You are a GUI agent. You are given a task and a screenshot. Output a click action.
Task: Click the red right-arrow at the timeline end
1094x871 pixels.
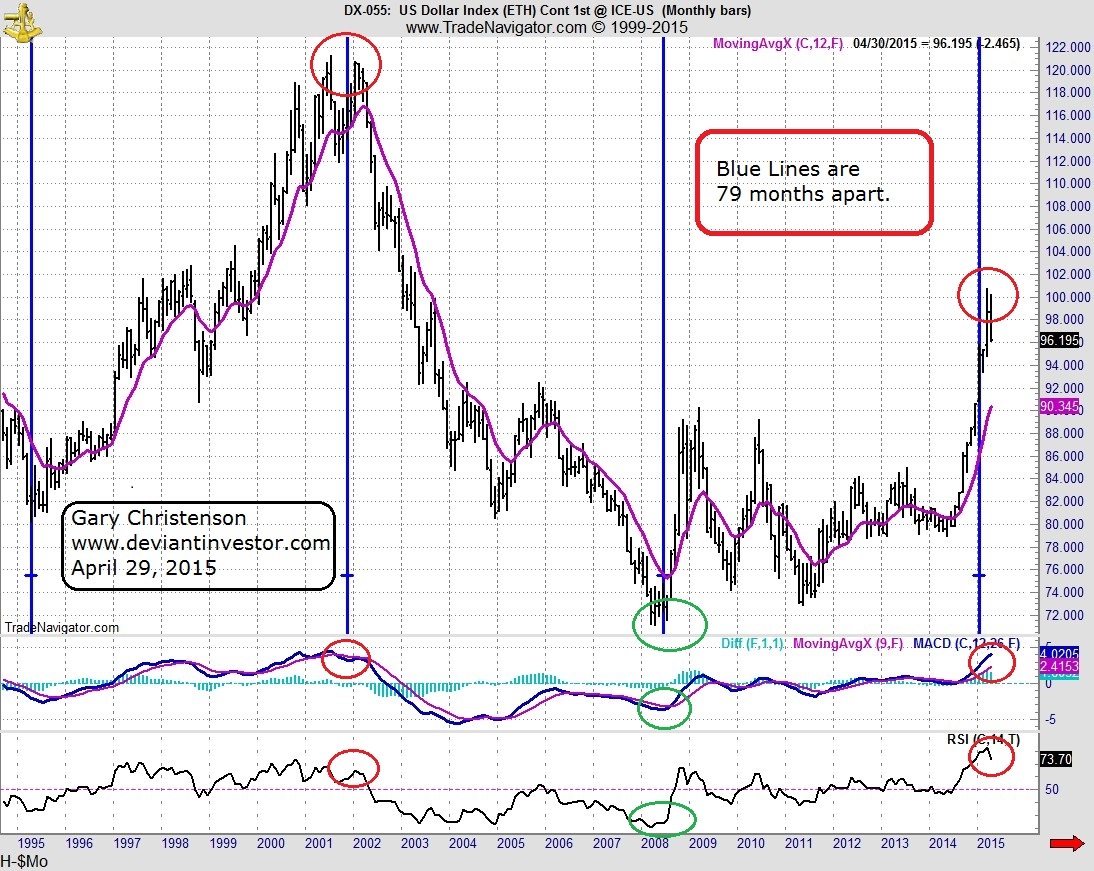(x=1066, y=844)
